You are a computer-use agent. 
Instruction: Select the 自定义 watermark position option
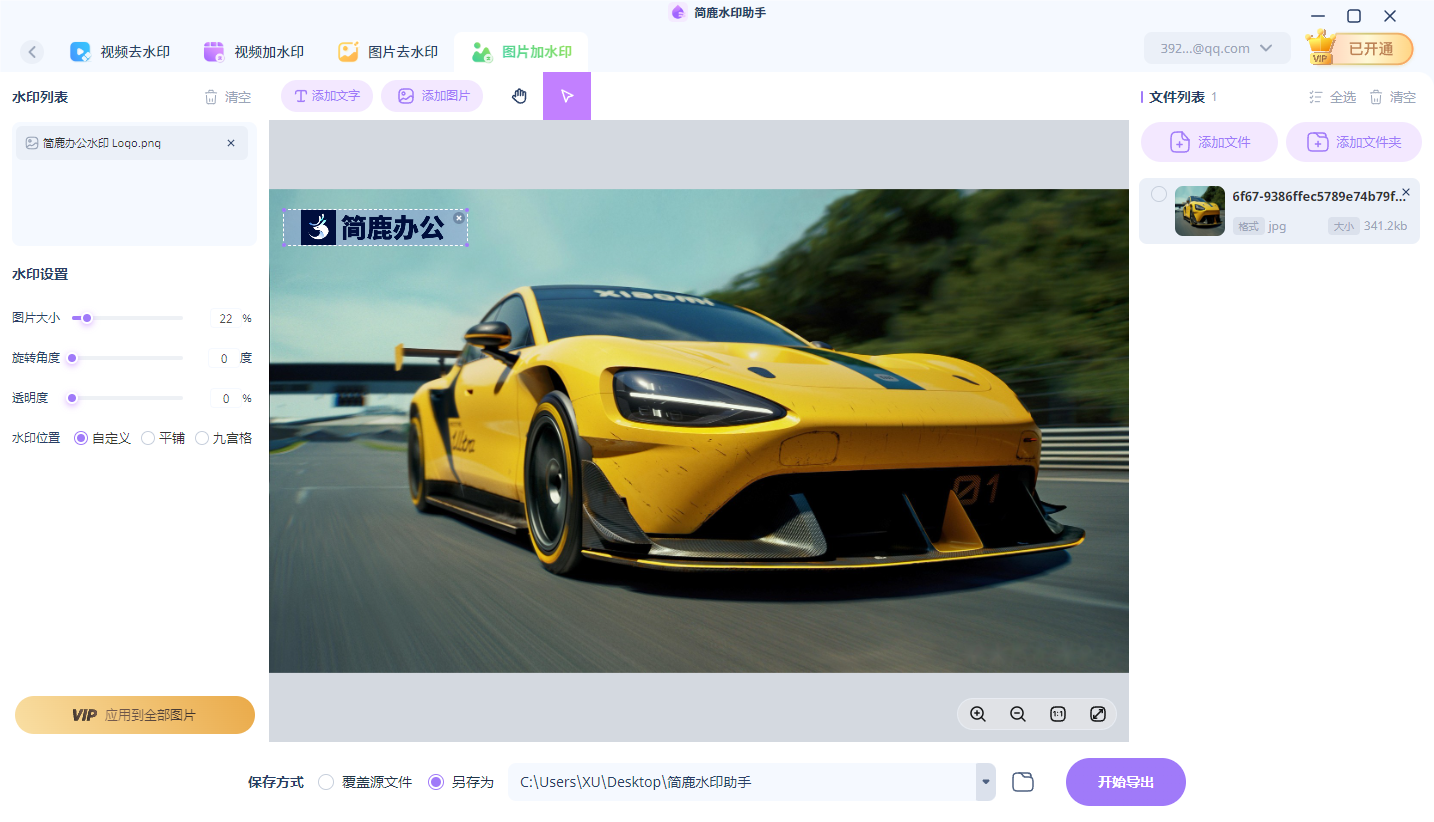[x=81, y=437]
